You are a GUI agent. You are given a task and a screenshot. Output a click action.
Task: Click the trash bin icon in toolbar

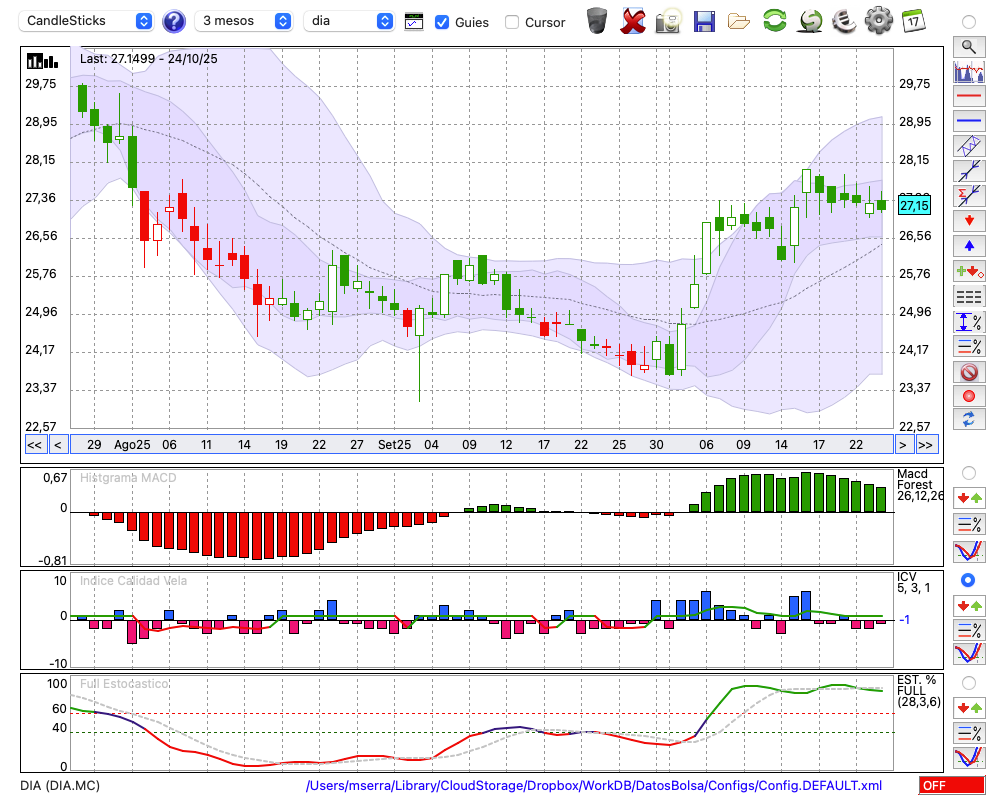click(597, 21)
